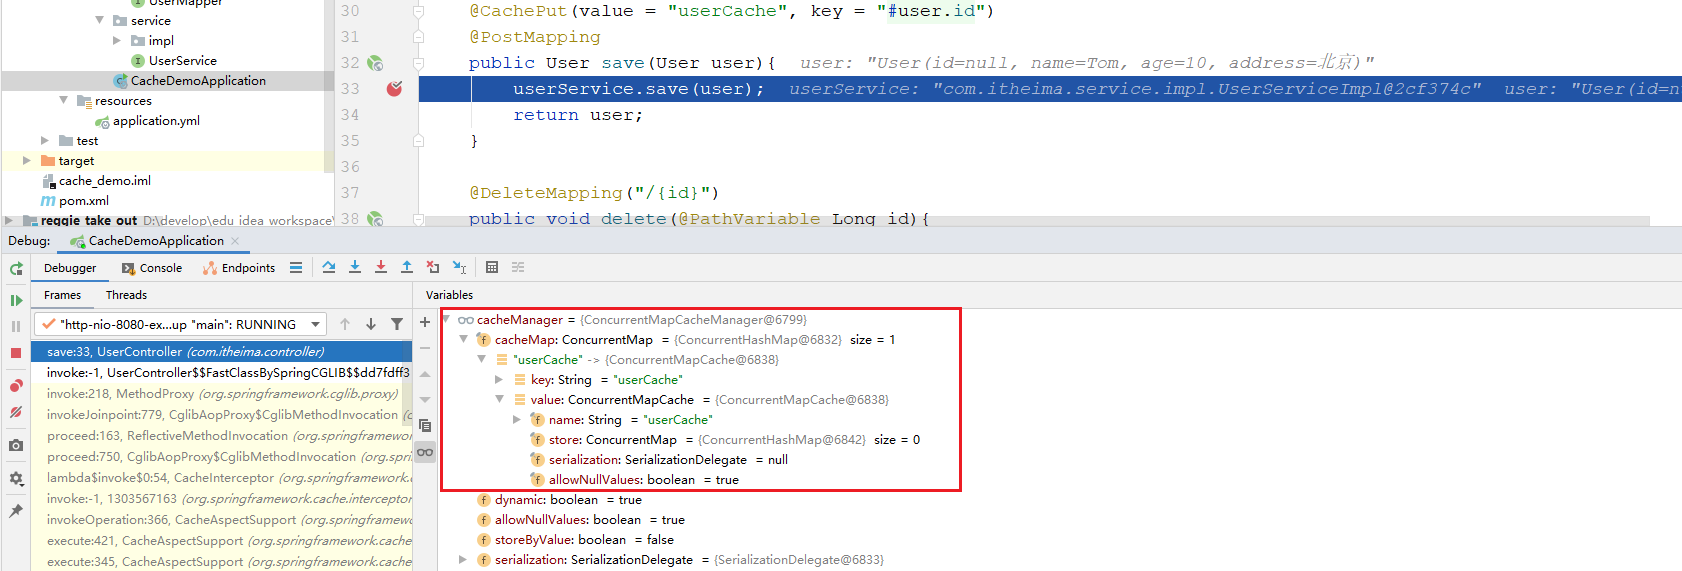Click the Step Into icon
The image size is (1682, 571).
coord(355,267)
